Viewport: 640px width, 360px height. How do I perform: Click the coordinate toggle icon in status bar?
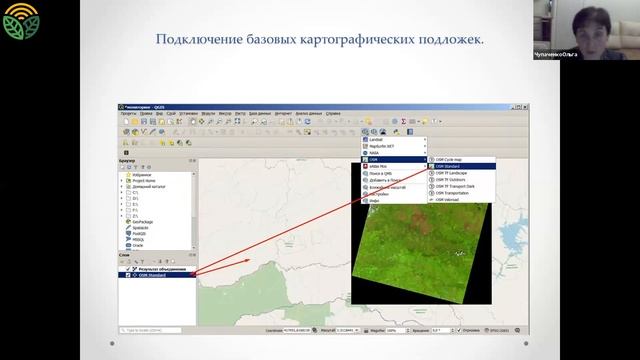[315, 330]
